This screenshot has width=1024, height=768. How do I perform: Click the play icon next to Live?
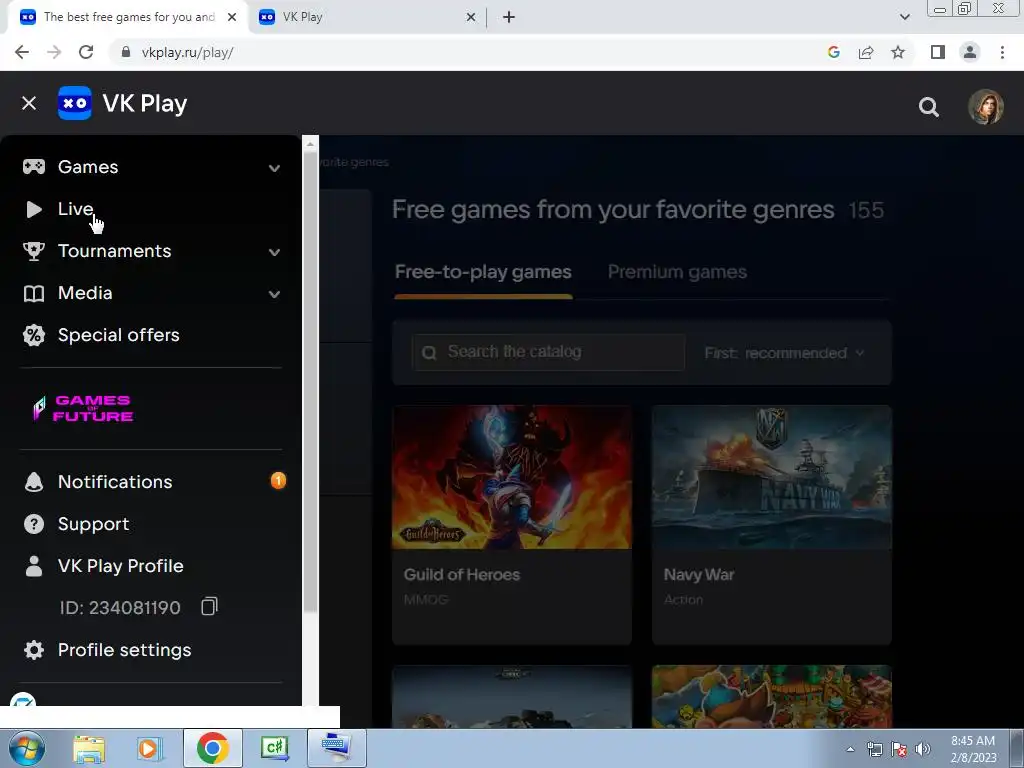(34, 209)
